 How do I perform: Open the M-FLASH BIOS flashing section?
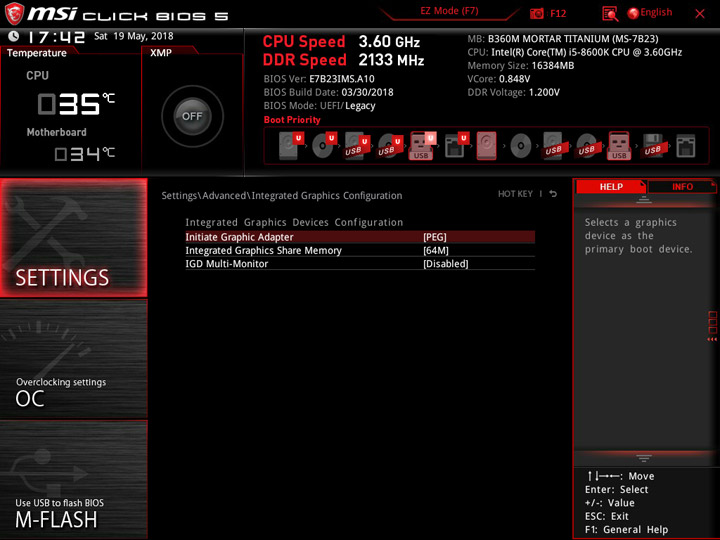(x=73, y=479)
